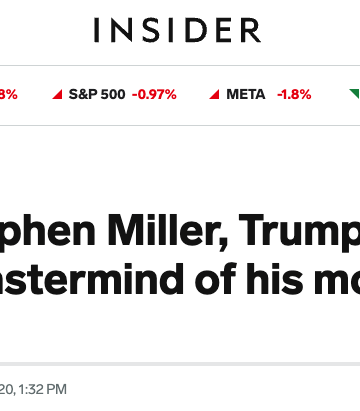
Task: Click the "500" number in the ticker
Action: point(113,94)
